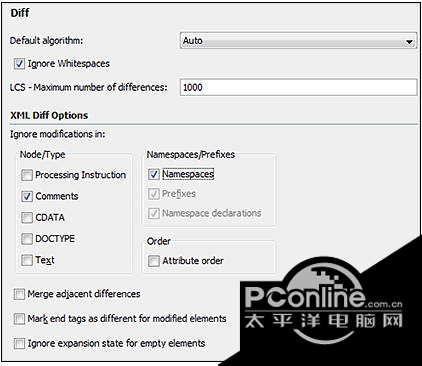This screenshot has width=422, height=366.
Task: Uncheck the Ignore Whitespaces checkbox
Action: pyautogui.click(x=19, y=63)
